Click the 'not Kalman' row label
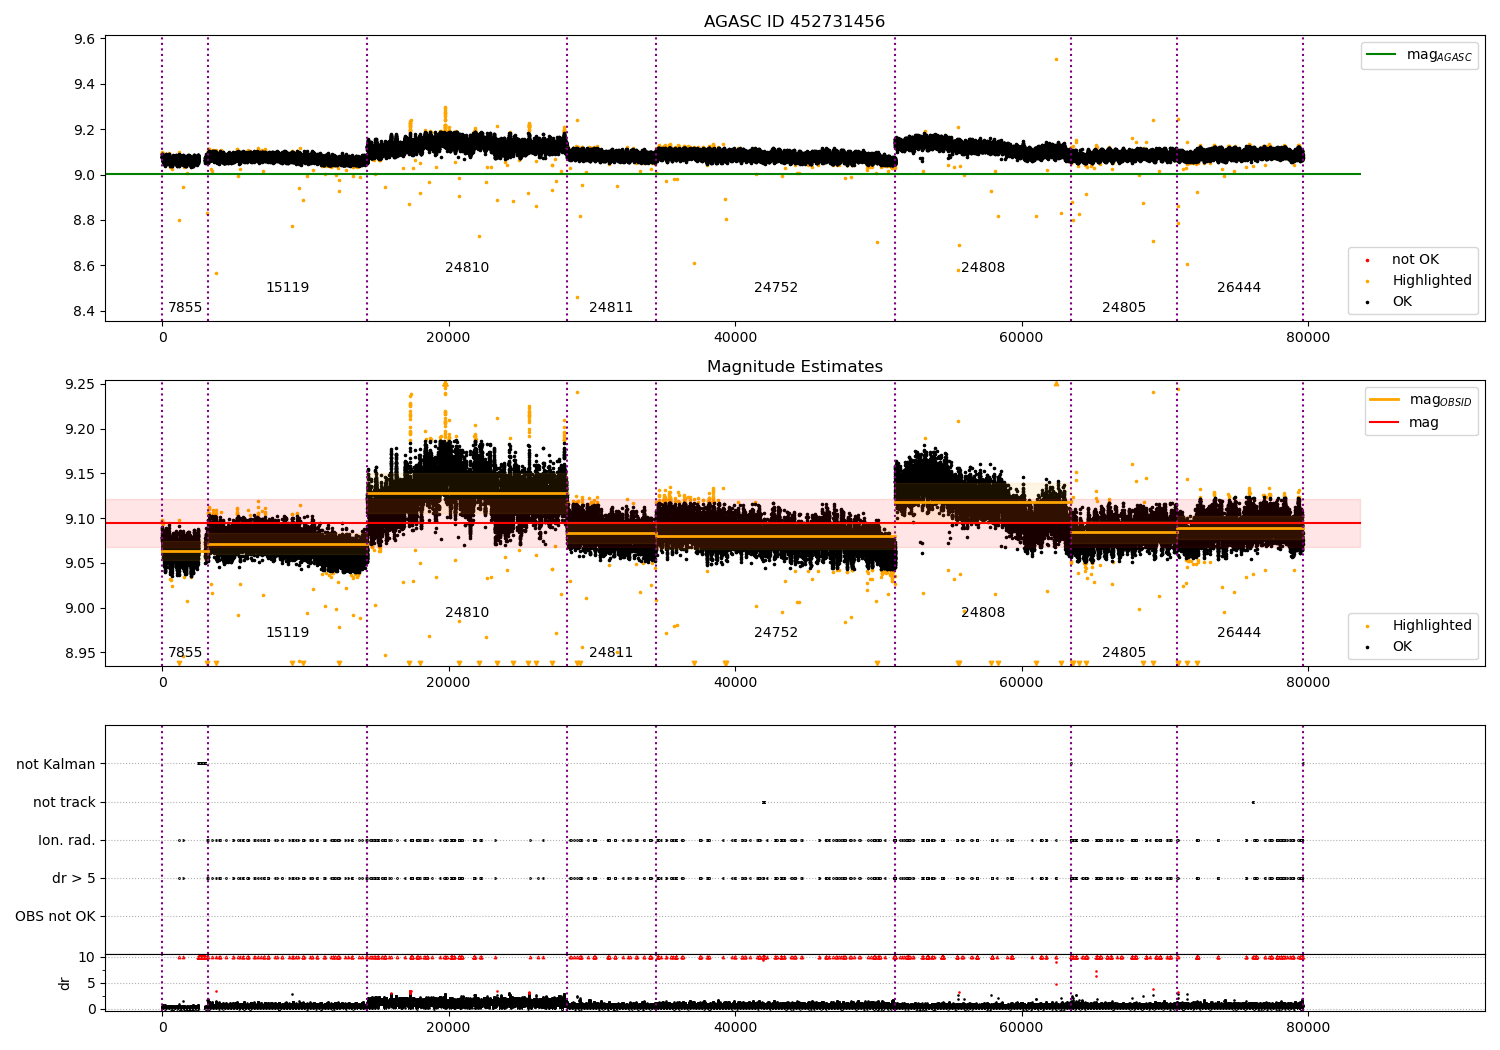1500x1050 pixels. pos(56,765)
